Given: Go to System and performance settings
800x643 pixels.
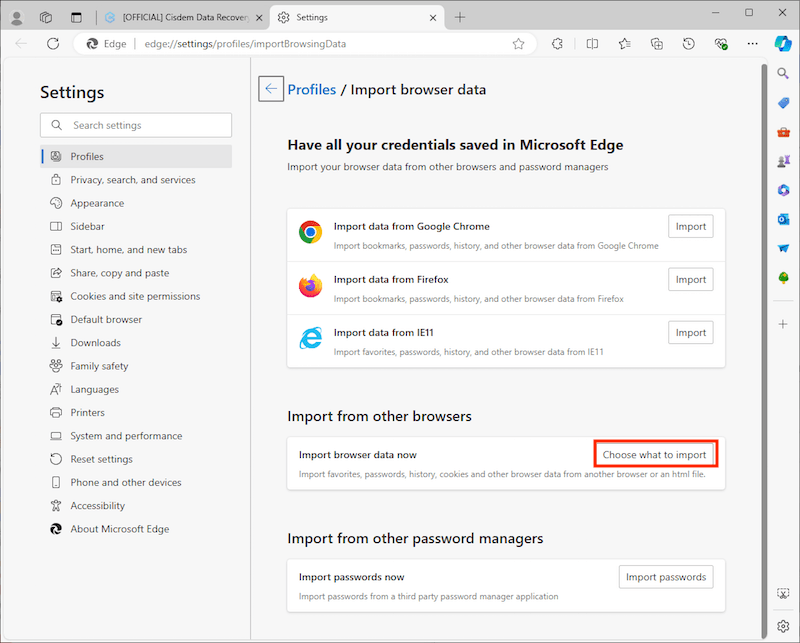Looking at the screenshot, I should [x=136, y=436].
